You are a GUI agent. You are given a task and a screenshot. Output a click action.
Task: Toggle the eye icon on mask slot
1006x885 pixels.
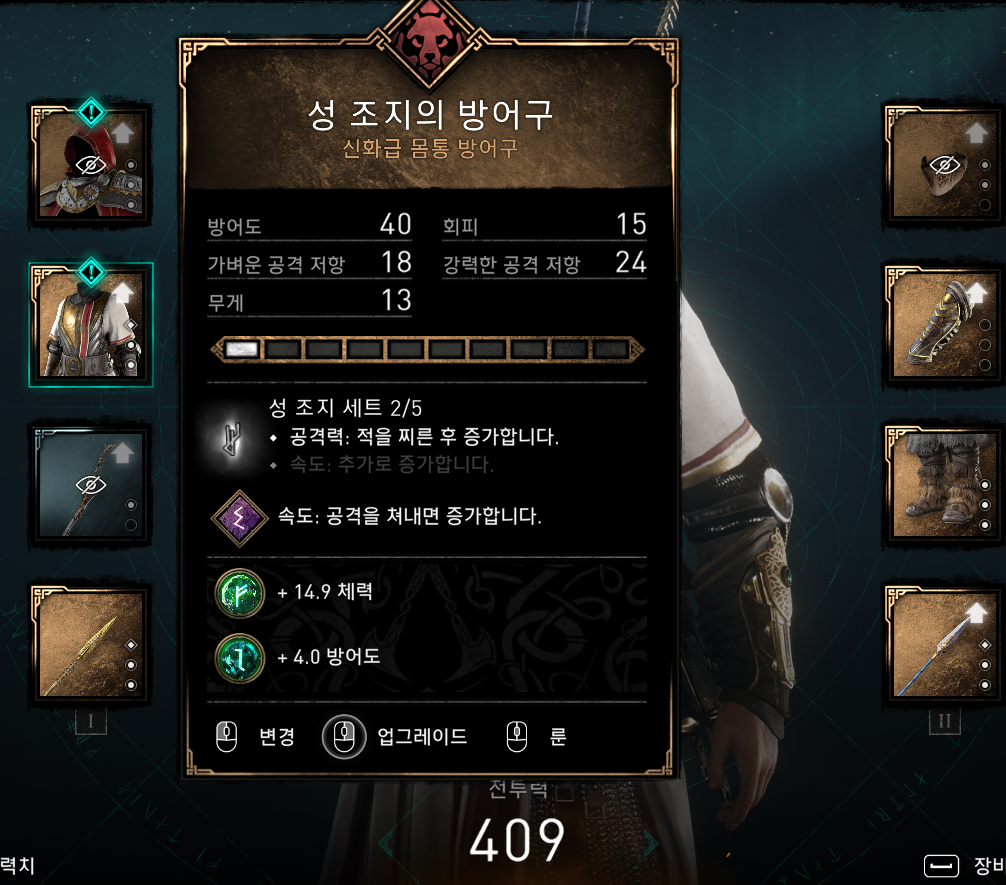[944, 166]
